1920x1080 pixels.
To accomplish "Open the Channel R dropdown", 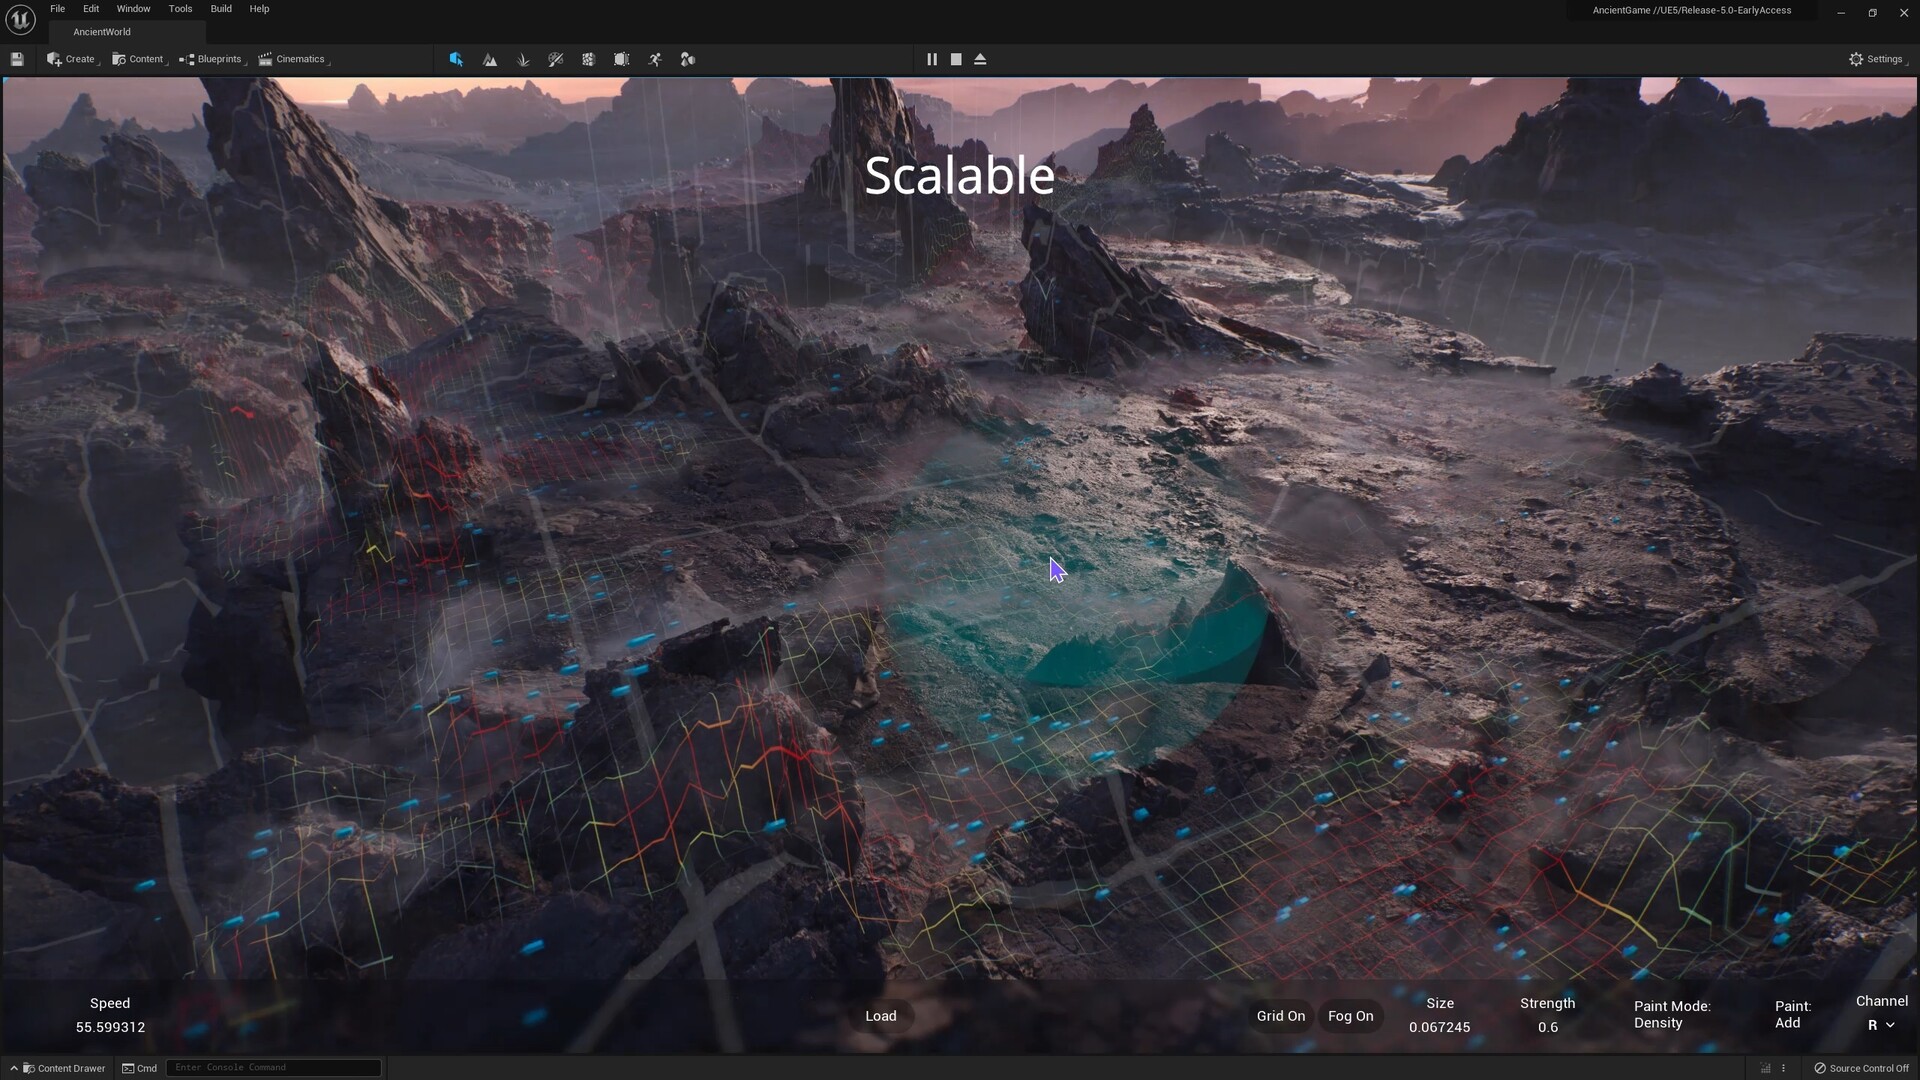I will click(1881, 1024).
